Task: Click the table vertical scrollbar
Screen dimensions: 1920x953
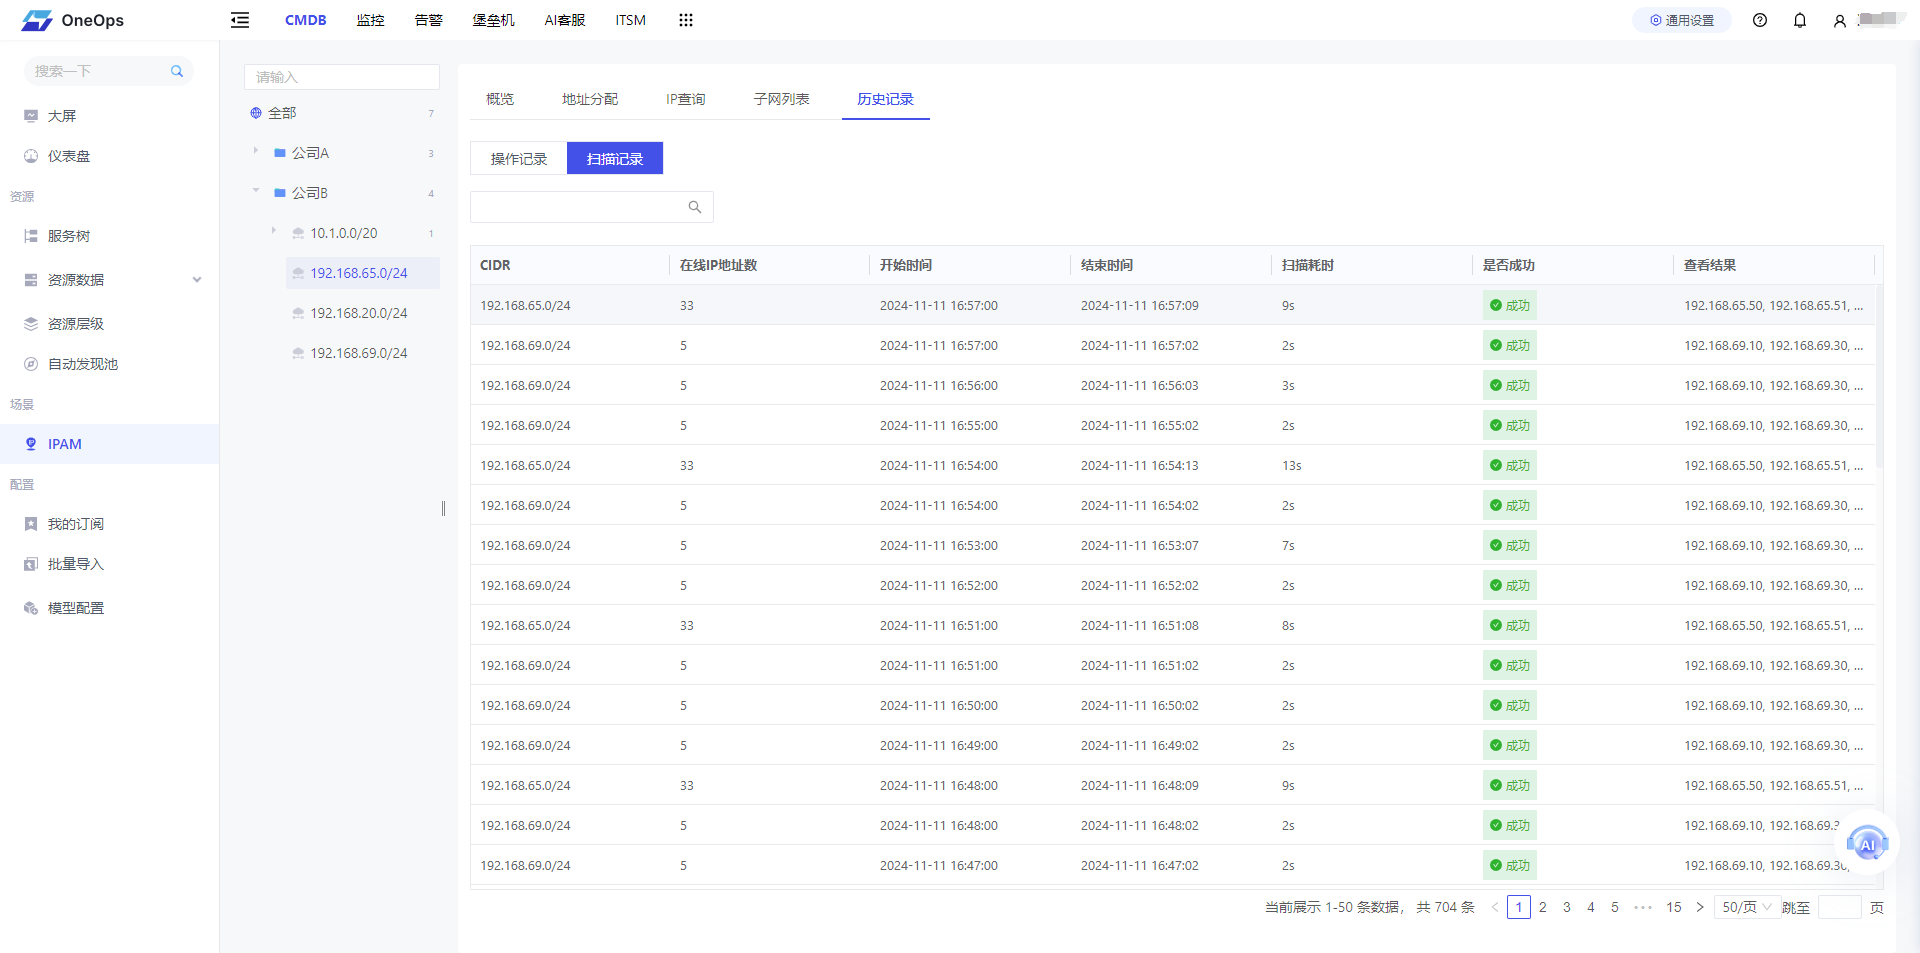Action: 1879,377
